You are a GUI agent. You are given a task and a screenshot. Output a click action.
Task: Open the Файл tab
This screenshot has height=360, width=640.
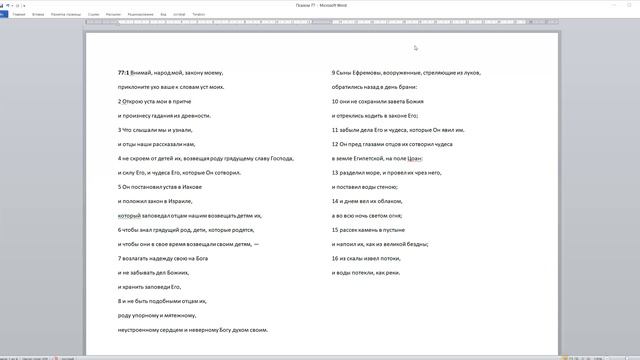click(x=3, y=14)
